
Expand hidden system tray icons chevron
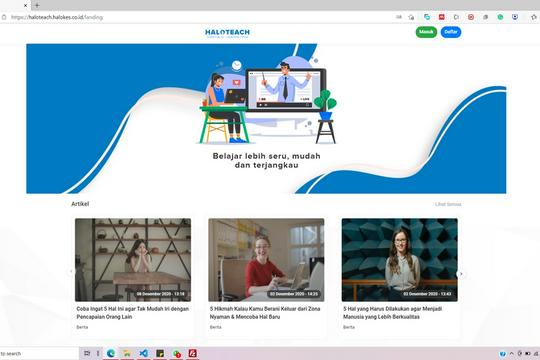tap(511, 354)
